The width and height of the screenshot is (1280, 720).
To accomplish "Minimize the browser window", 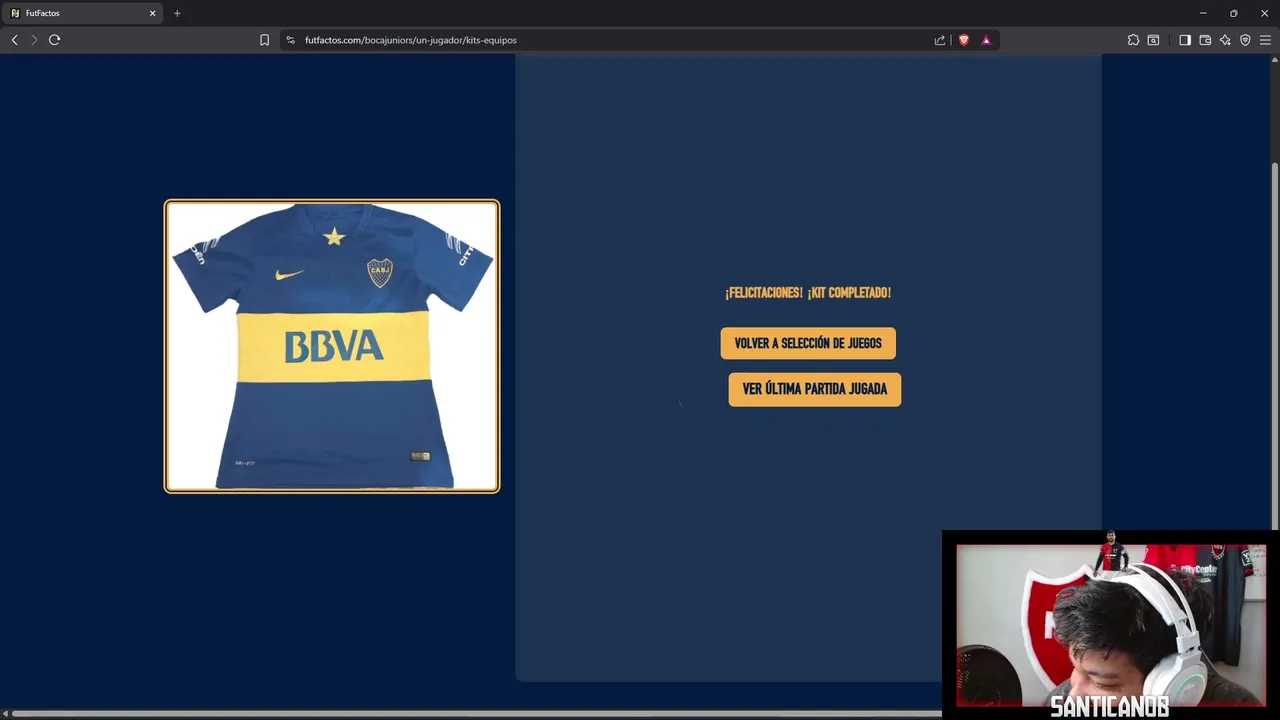I will 1203,13.
